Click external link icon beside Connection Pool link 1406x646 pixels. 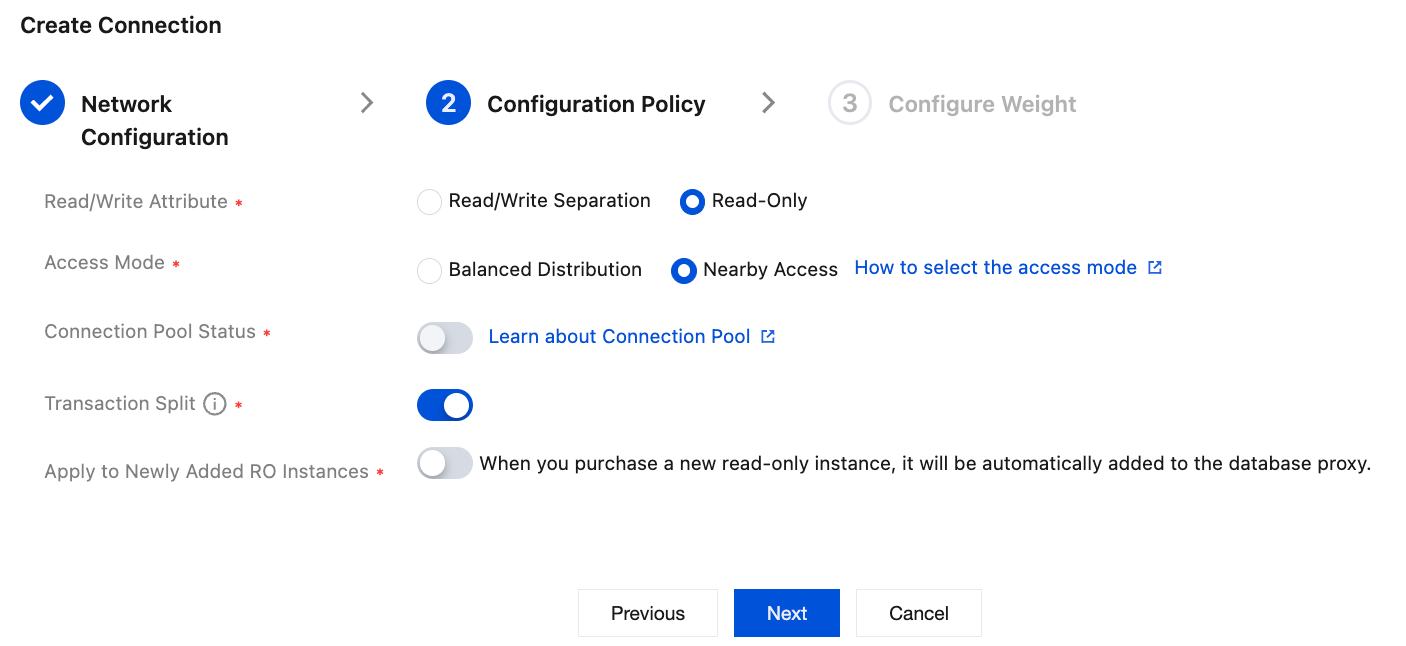tap(768, 337)
